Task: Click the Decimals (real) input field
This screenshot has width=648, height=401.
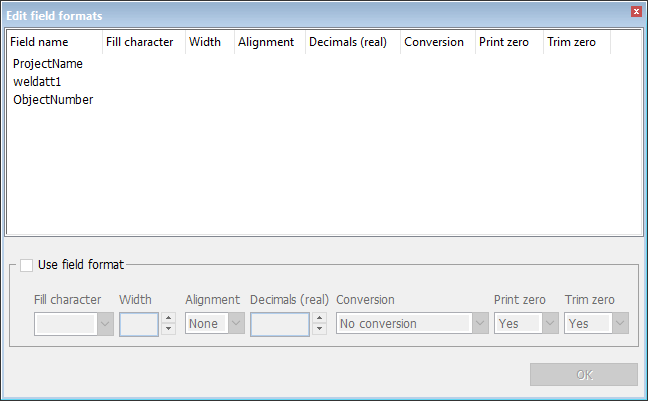Action: 280,324
